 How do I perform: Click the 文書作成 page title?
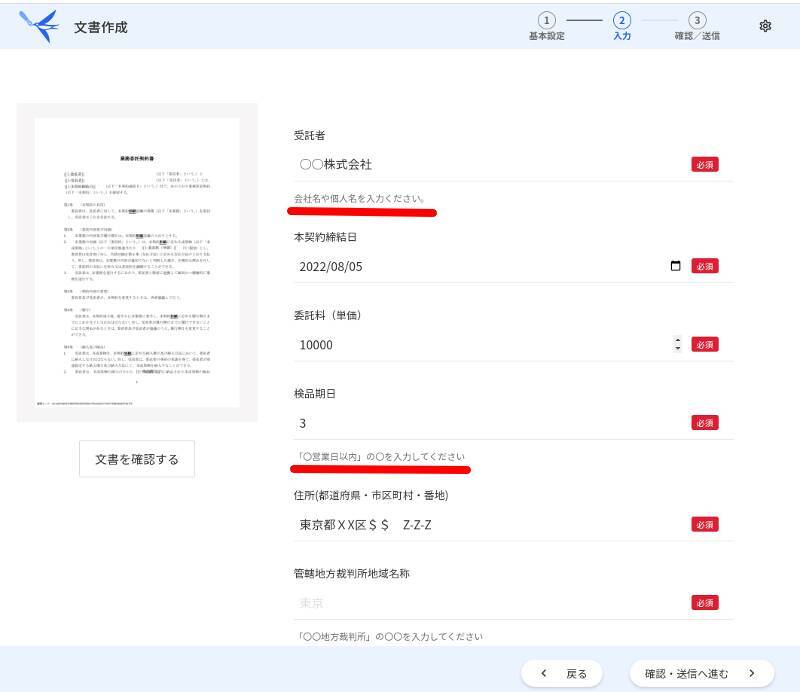pyautogui.click(x=101, y=27)
